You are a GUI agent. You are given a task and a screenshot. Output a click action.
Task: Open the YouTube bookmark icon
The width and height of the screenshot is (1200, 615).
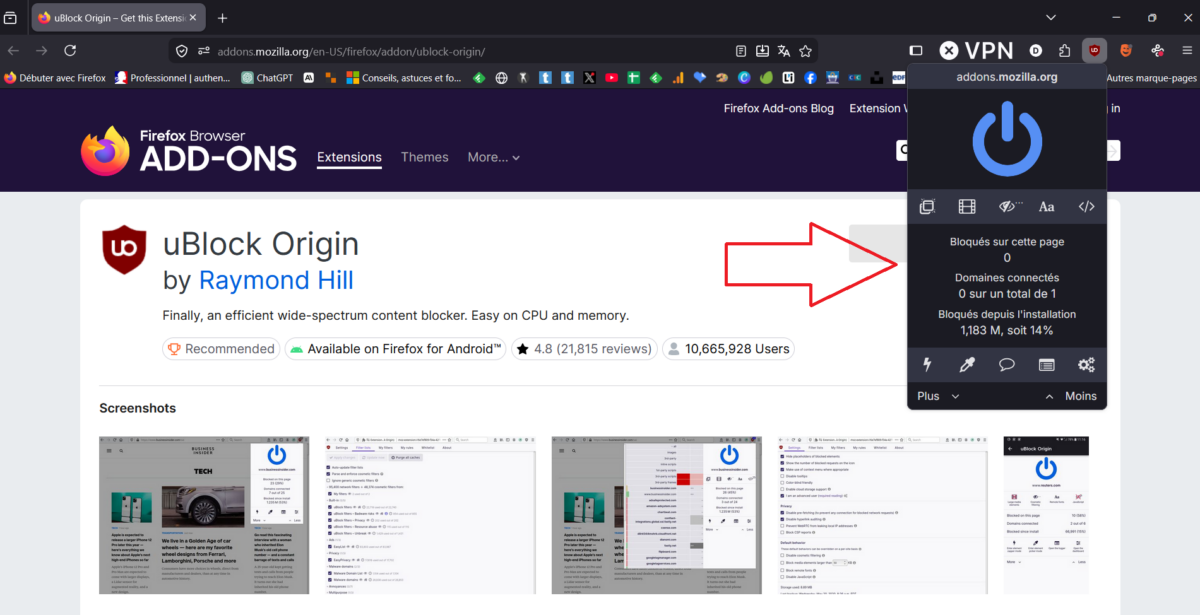click(611, 77)
